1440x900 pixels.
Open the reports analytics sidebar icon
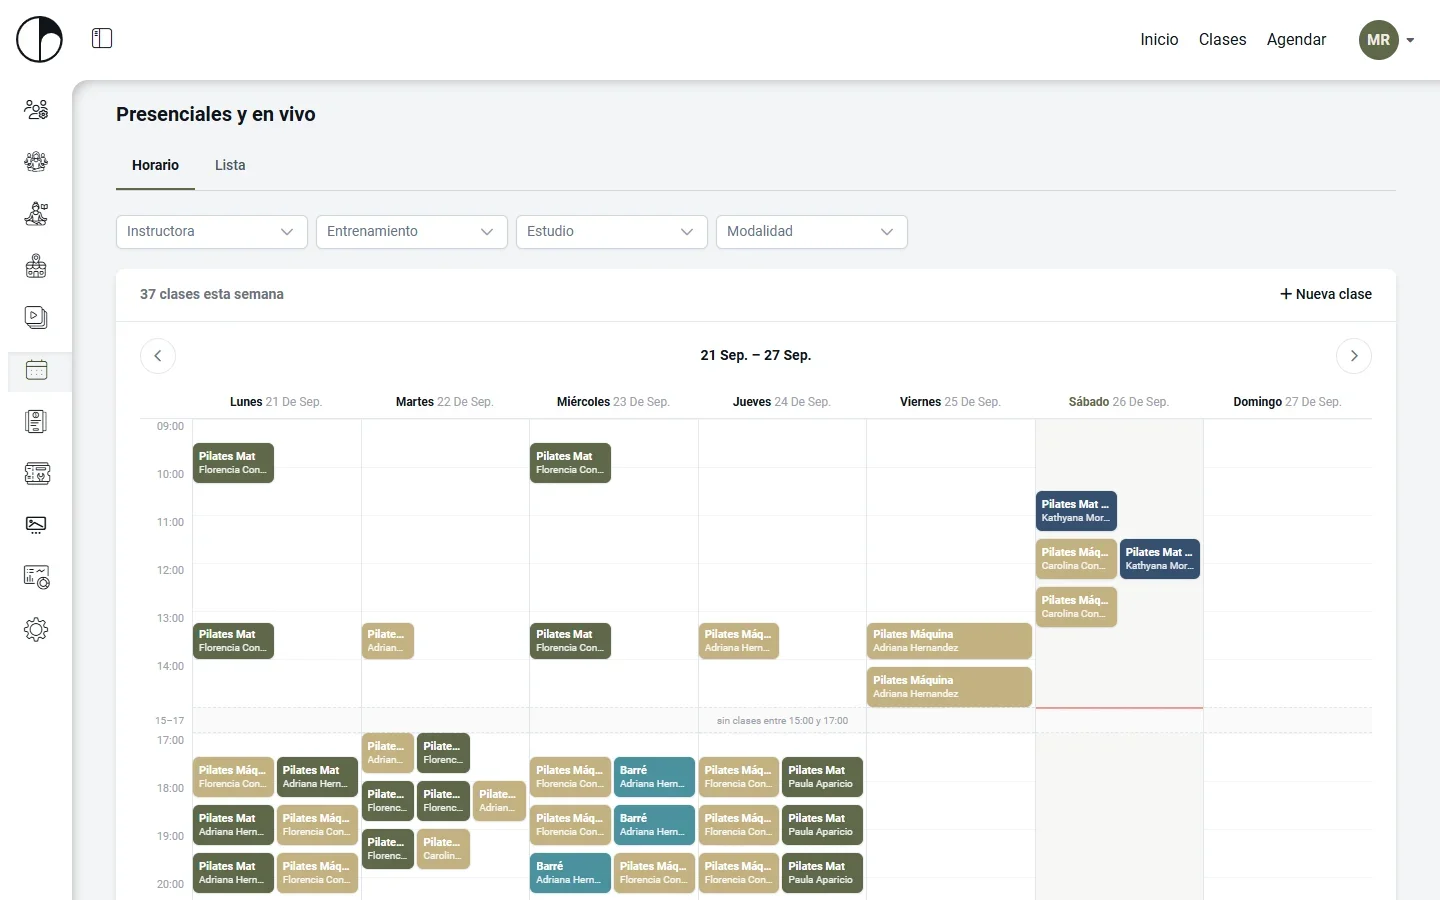pos(36,577)
